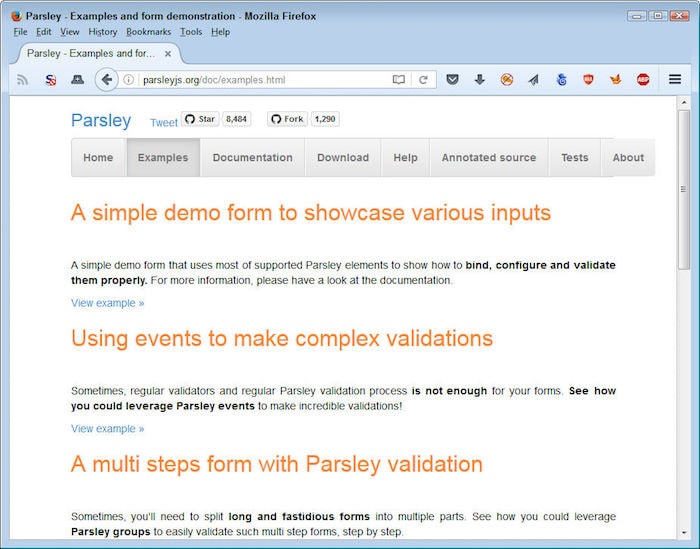Image resolution: width=700 pixels, height=549 pixels.
Task: Click the blue swirl extension icon
Action: click(x=562, y=80)
